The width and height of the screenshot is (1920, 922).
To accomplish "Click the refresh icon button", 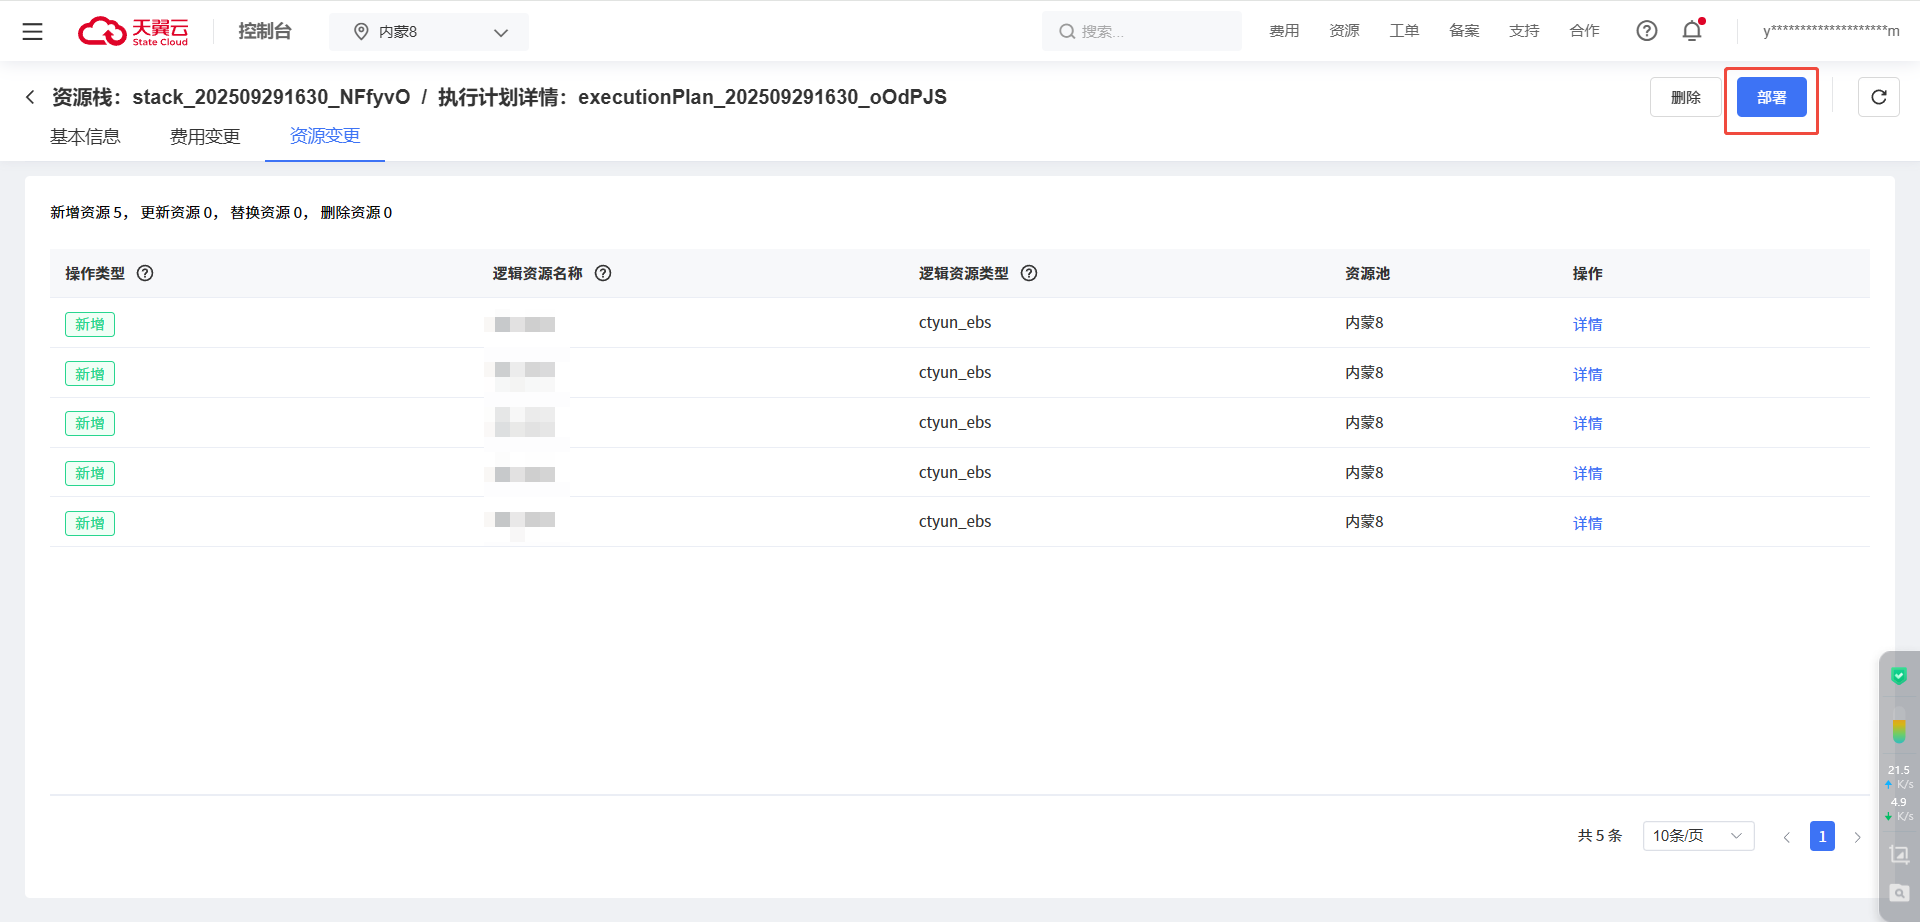I will click(x=1878, y=97).
